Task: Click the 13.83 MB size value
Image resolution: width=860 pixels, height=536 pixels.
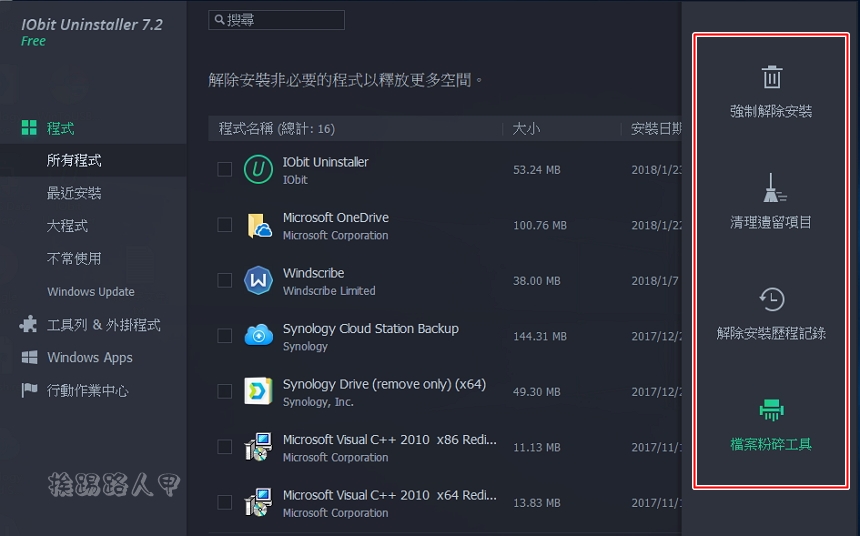Action: point(537,503)
